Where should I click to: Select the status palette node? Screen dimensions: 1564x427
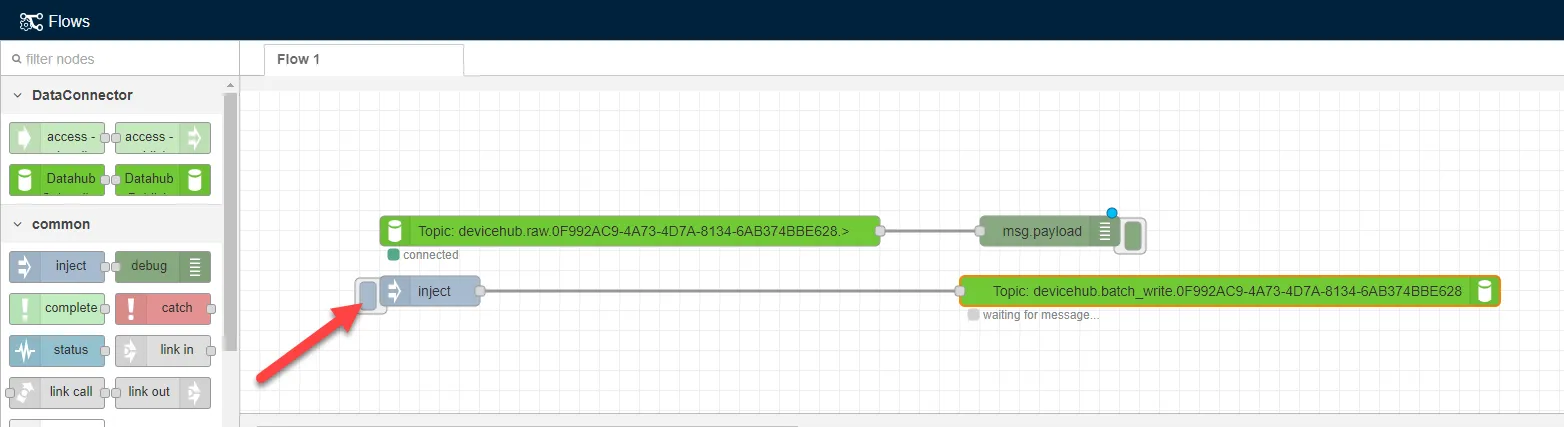pos(57,351)
